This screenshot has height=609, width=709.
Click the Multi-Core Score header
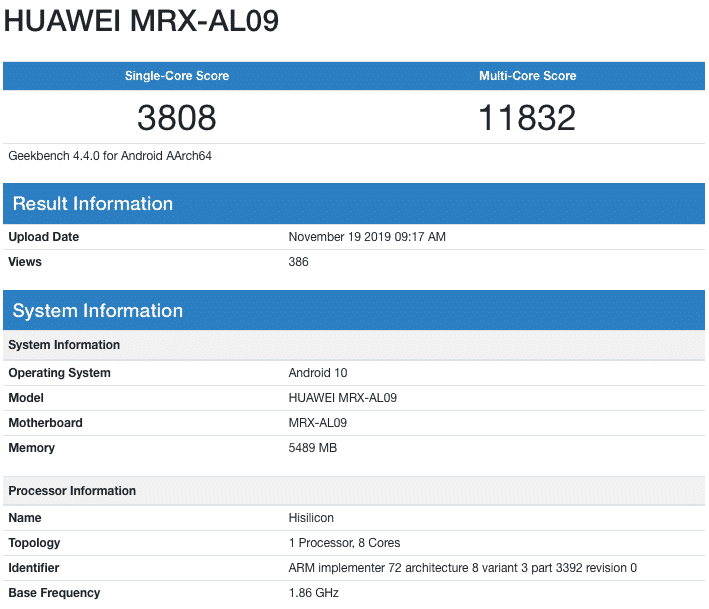(x=528, y=76)
